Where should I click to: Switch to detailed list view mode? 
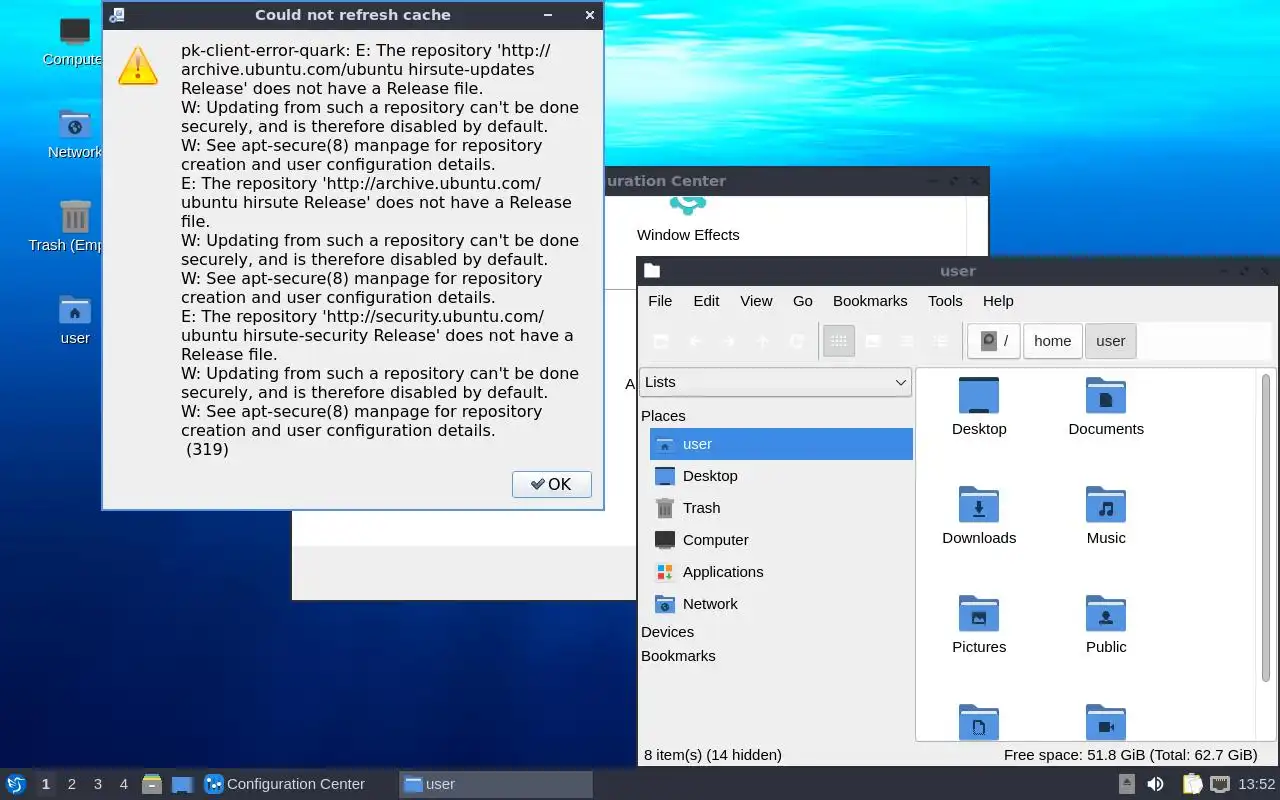coord(941,341)
